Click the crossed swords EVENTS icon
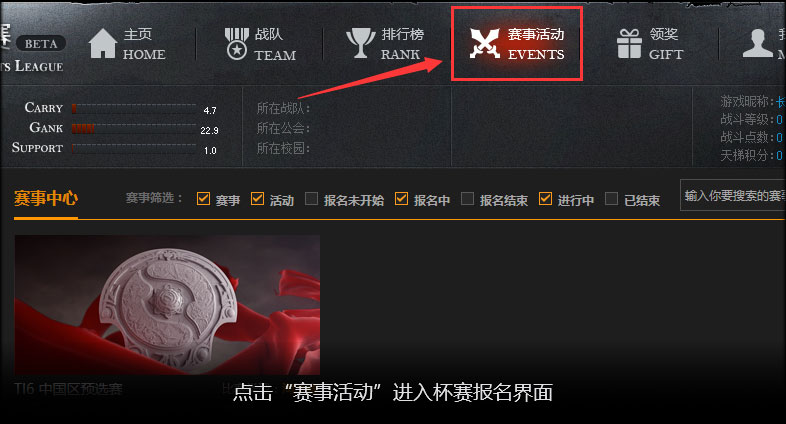This screenshot has height=424, width=786. coord(485,43)
